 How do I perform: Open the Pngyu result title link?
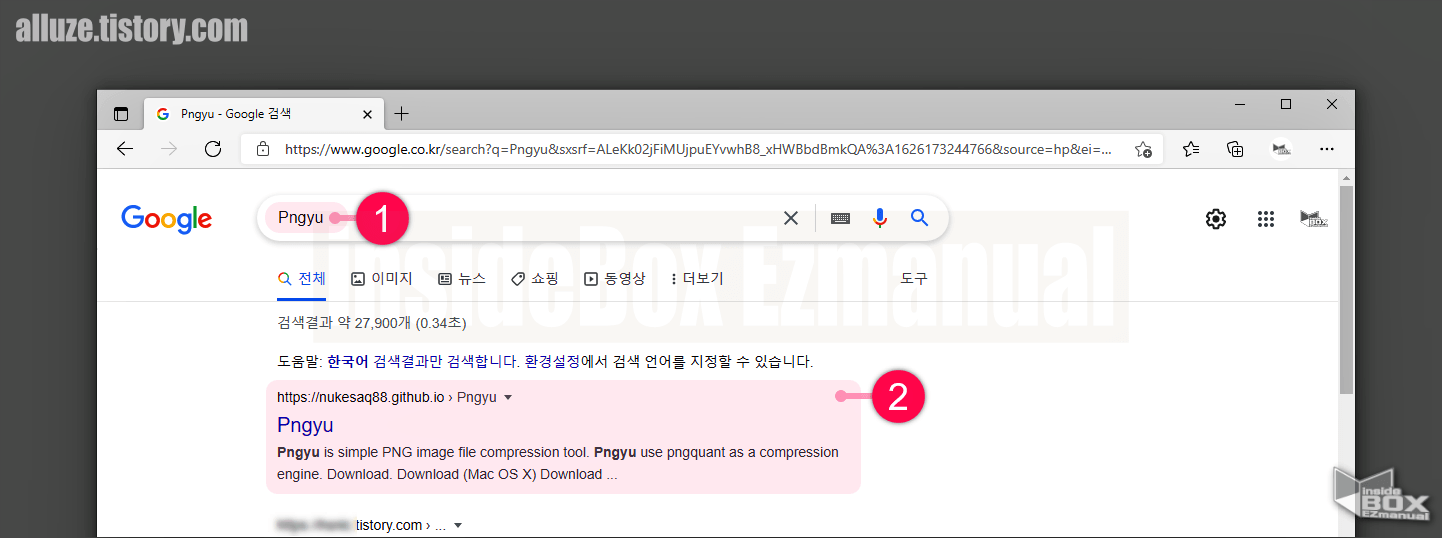[305, 425]
